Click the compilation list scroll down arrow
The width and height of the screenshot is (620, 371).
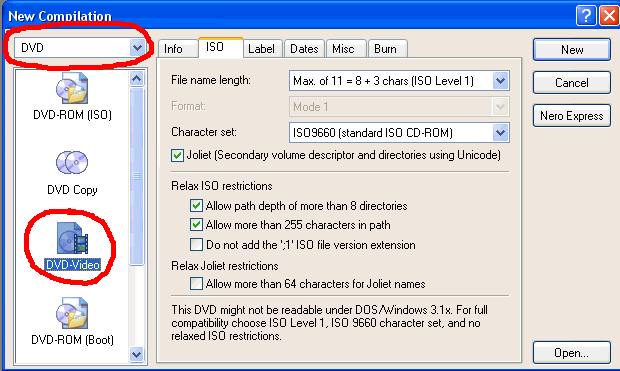coord(136,354)
